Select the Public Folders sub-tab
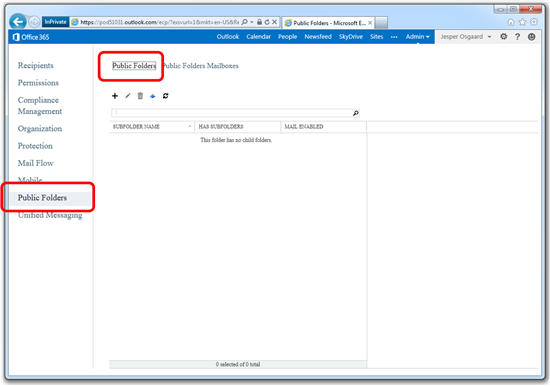Screen dimensions: 550x386 click(x=134, y=66)
